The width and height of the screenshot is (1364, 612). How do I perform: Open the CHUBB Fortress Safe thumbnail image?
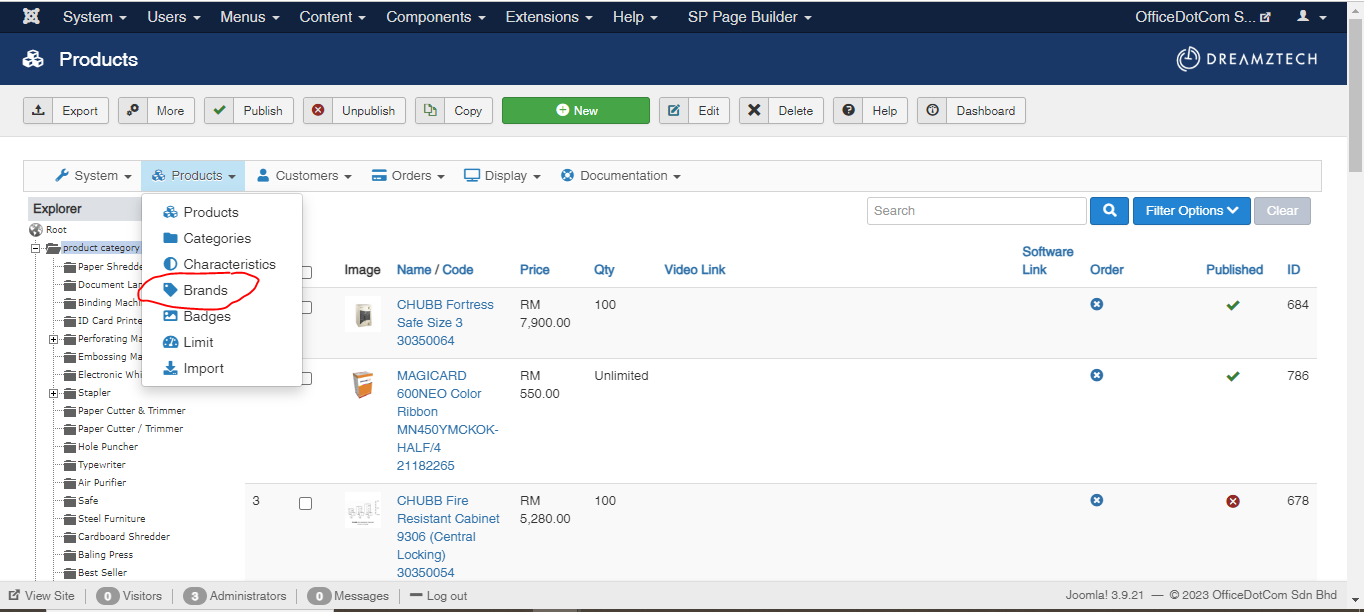click(363, 314)
